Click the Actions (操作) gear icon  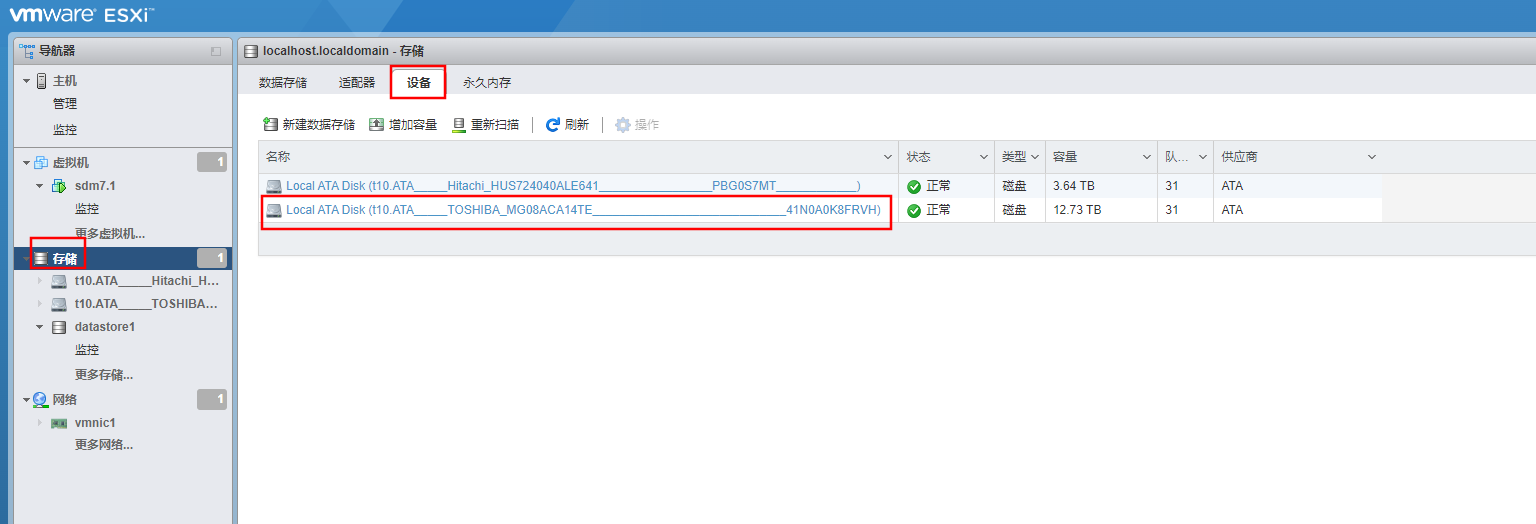(623, 125)
